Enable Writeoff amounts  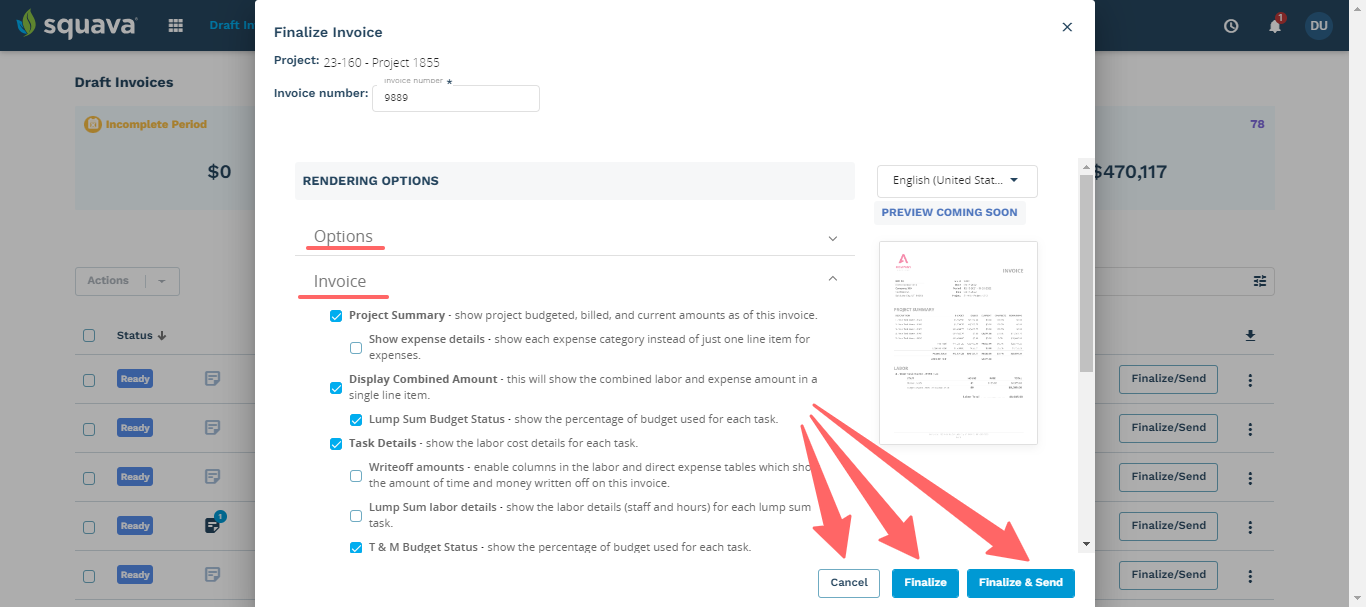point(356,475)
